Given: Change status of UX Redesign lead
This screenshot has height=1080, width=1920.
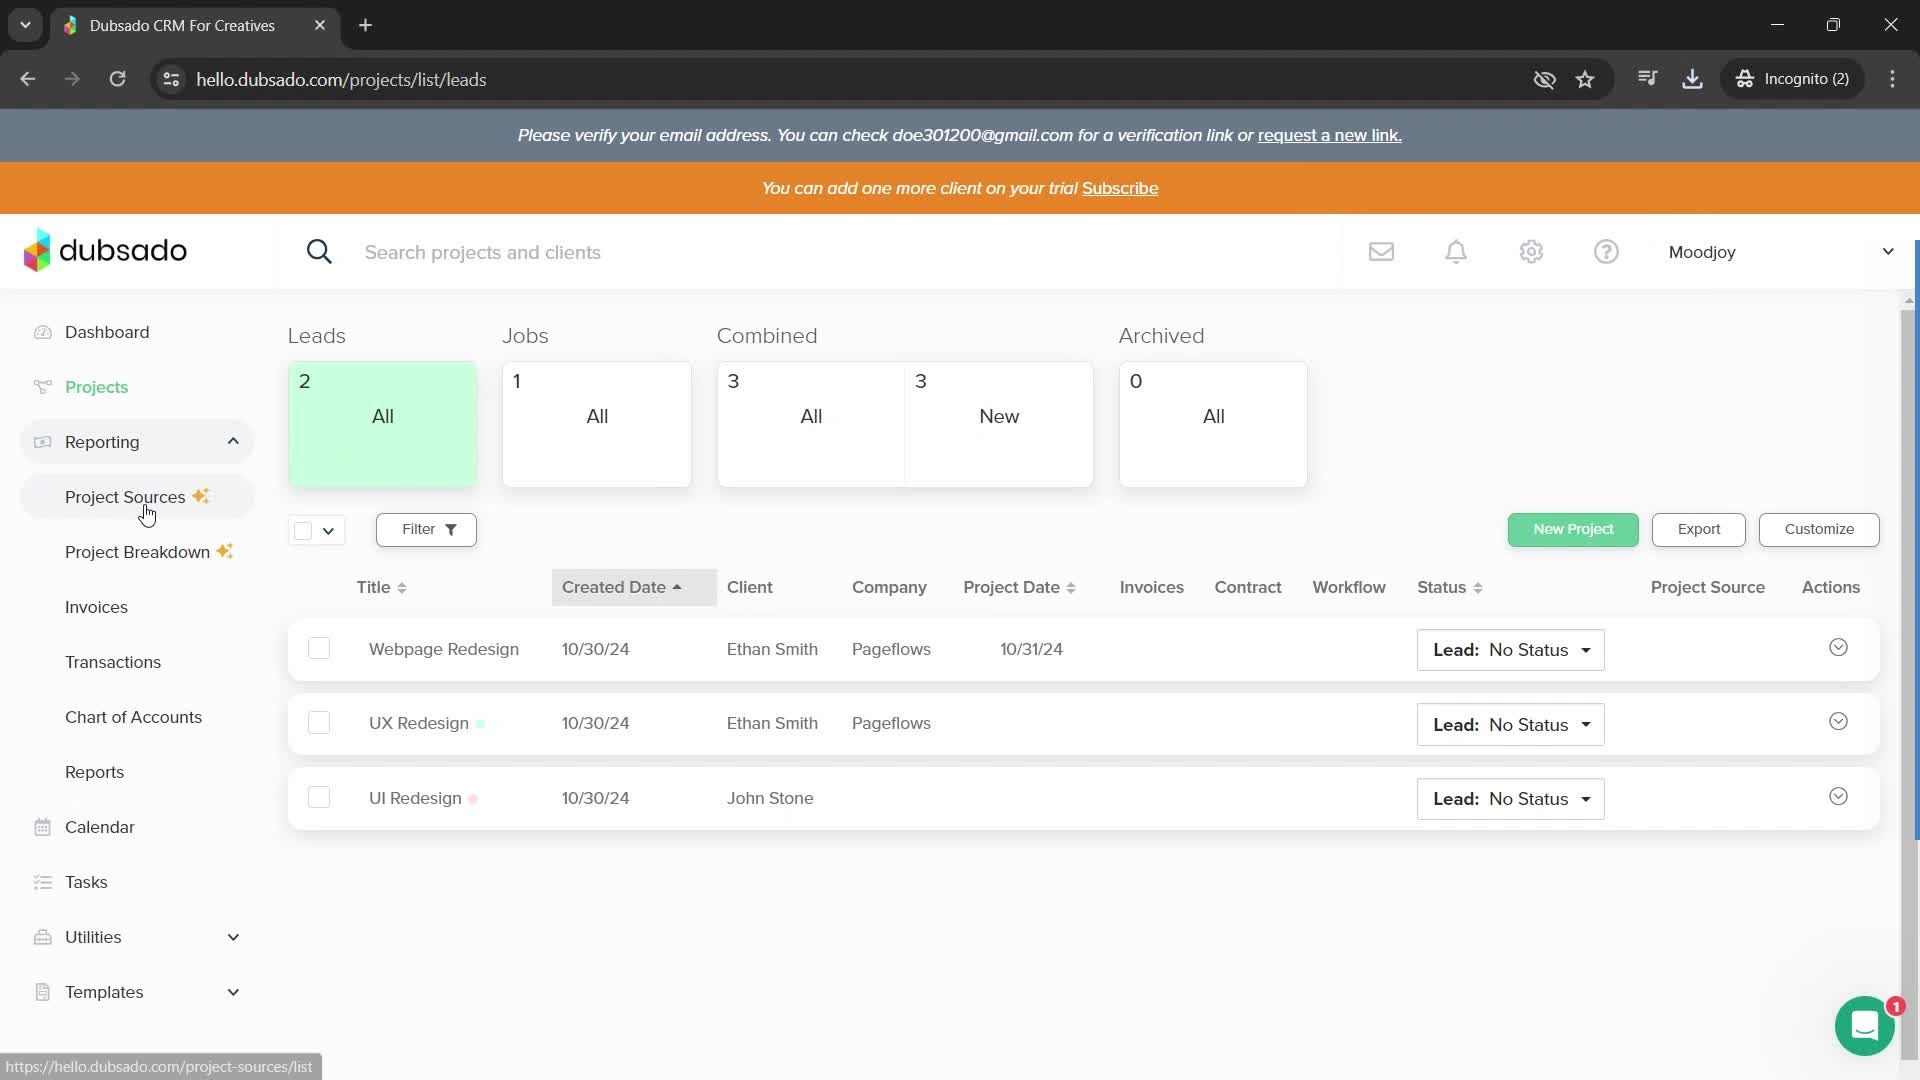Looking at the screenshot, I should click(1510, 724).
